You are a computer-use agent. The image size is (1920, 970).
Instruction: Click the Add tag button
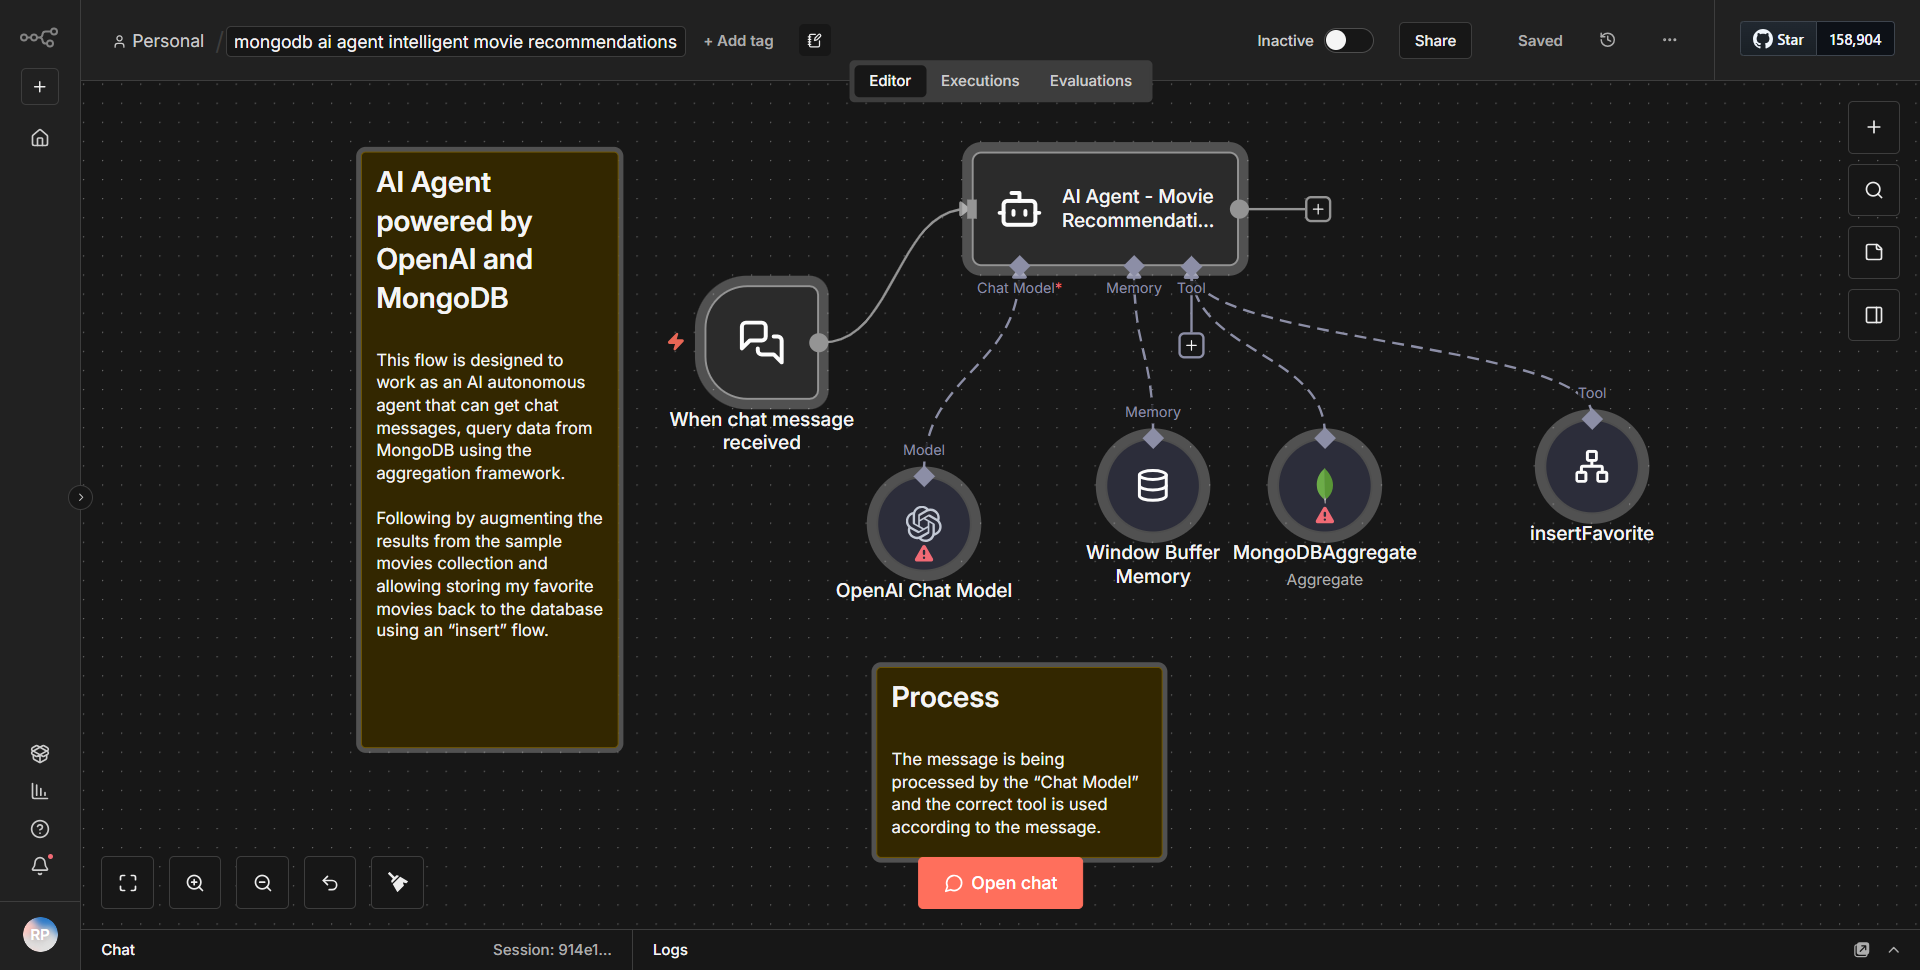point(738,41)
